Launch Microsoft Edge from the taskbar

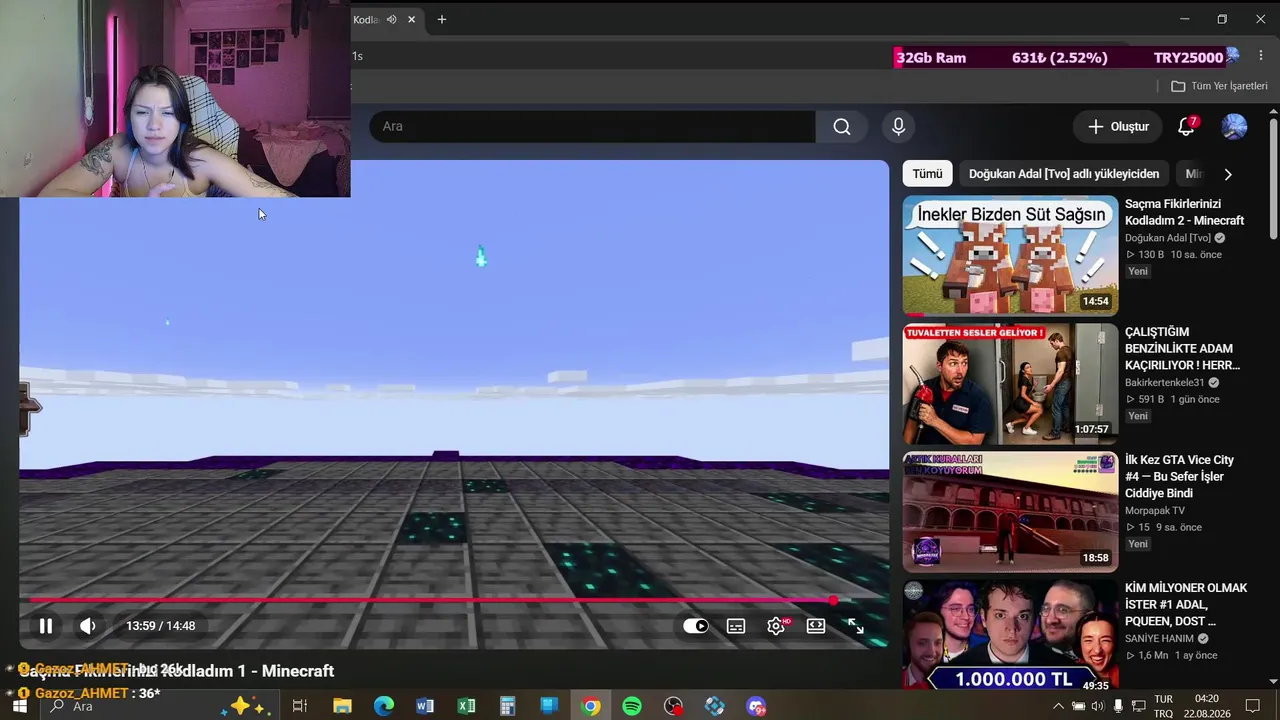[384, 706]
